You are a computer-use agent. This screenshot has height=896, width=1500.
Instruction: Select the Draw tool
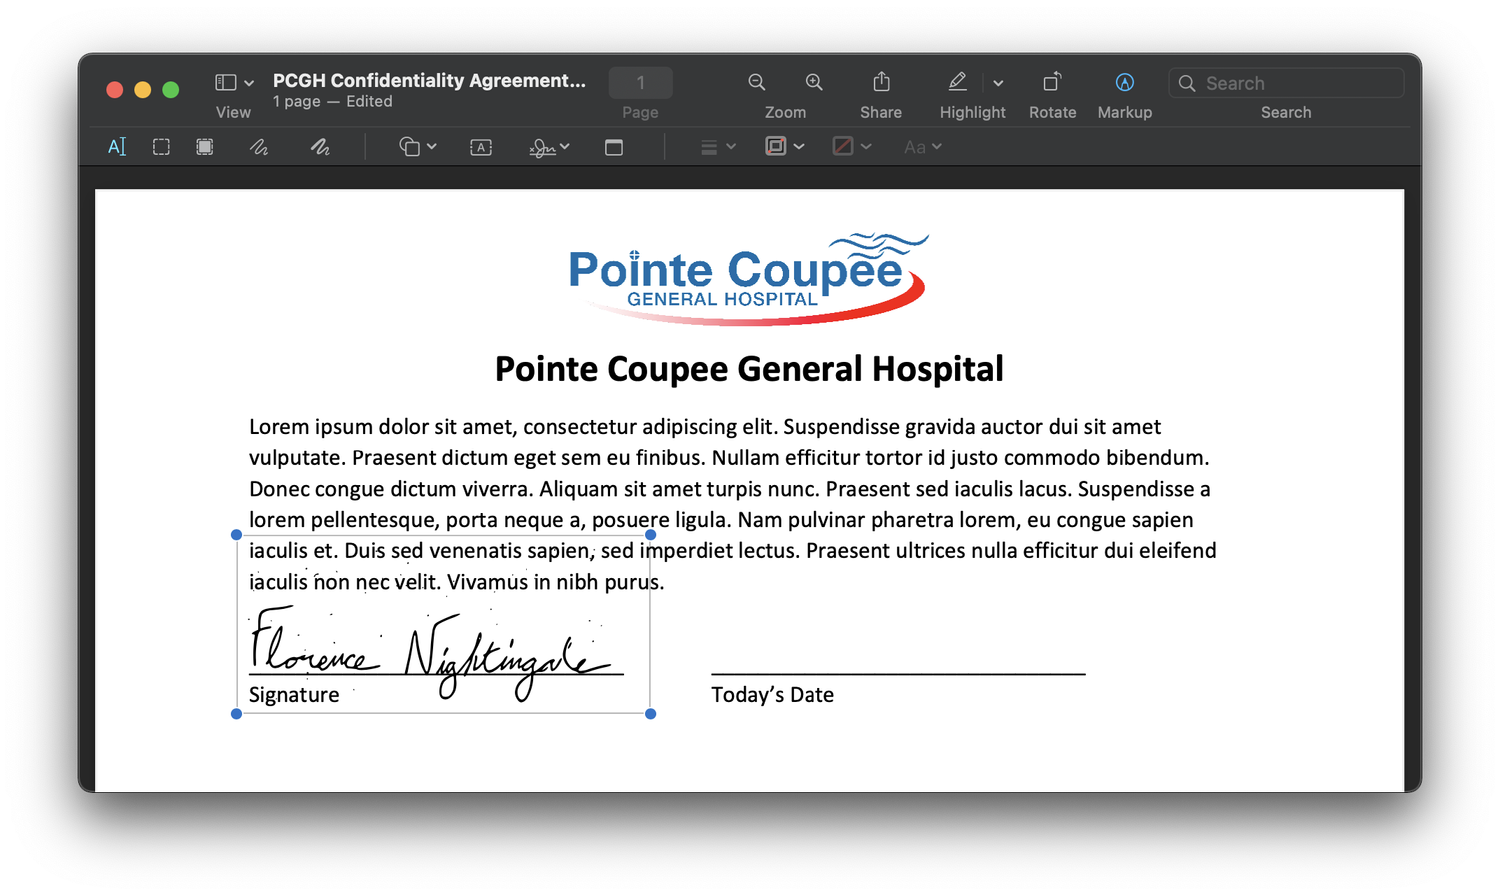pyautogui.click(x=320, y=147)
